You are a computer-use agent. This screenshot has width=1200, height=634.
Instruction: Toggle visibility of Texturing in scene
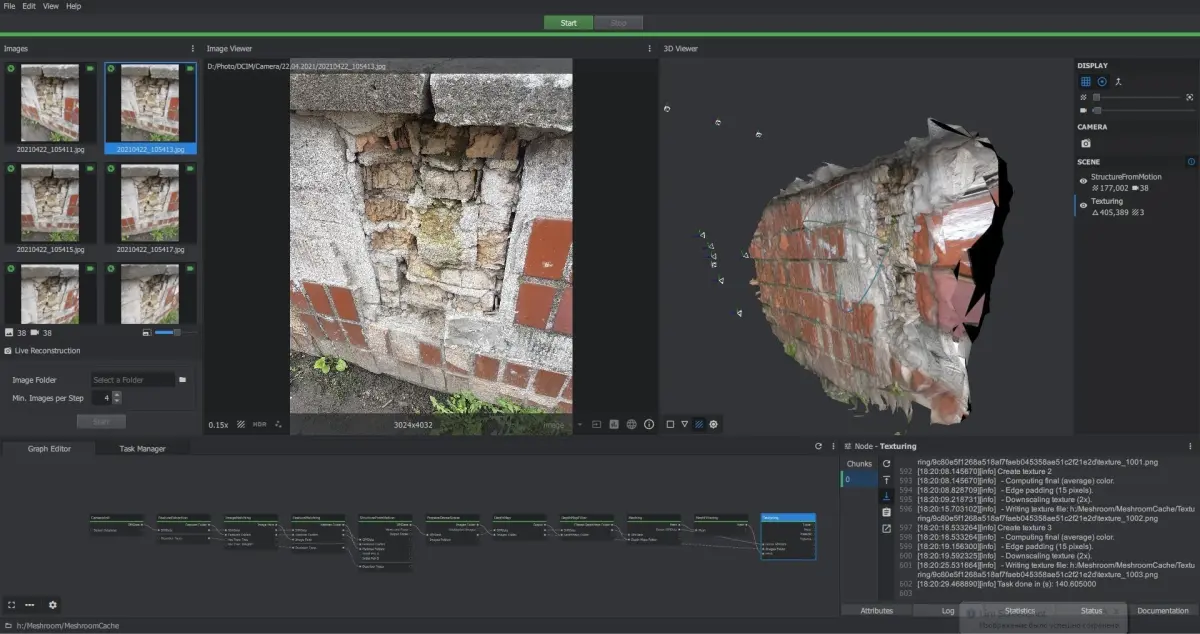[x=1083, y=206]
